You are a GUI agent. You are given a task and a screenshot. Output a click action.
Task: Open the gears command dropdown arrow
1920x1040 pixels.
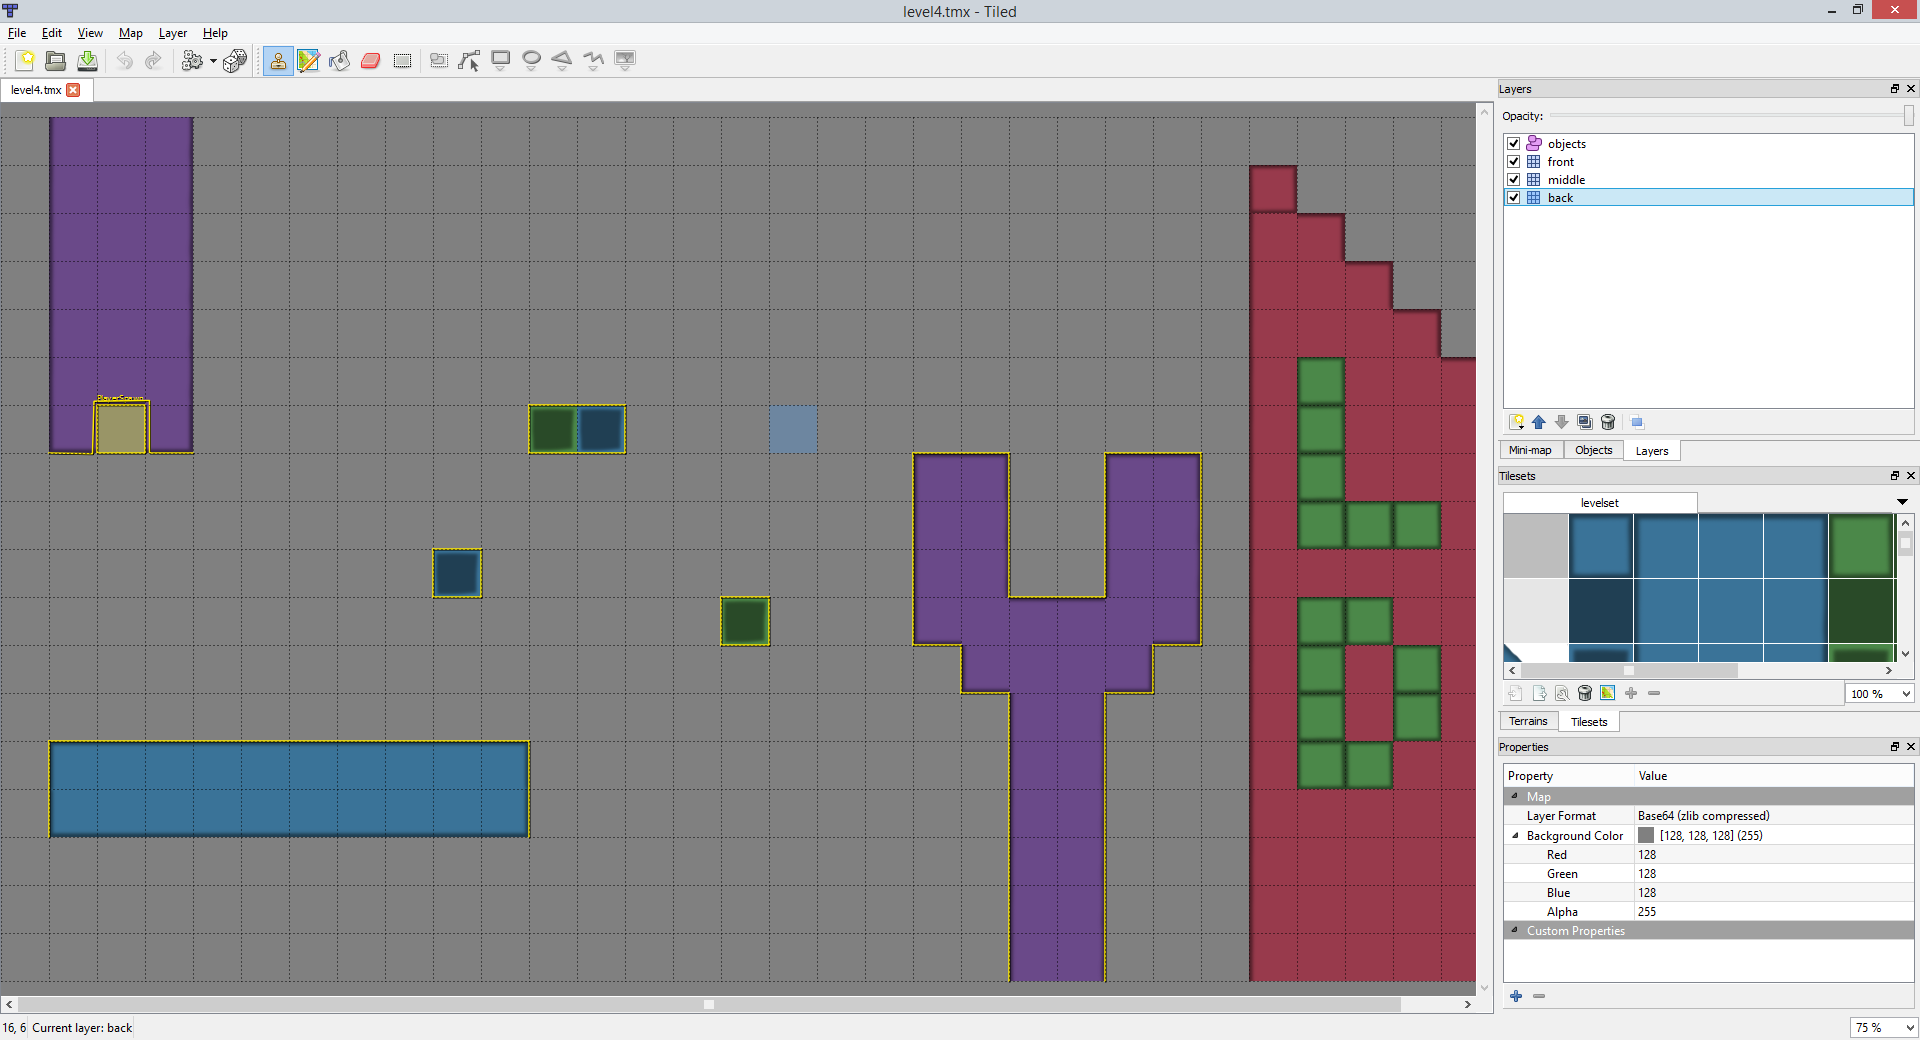213,61
